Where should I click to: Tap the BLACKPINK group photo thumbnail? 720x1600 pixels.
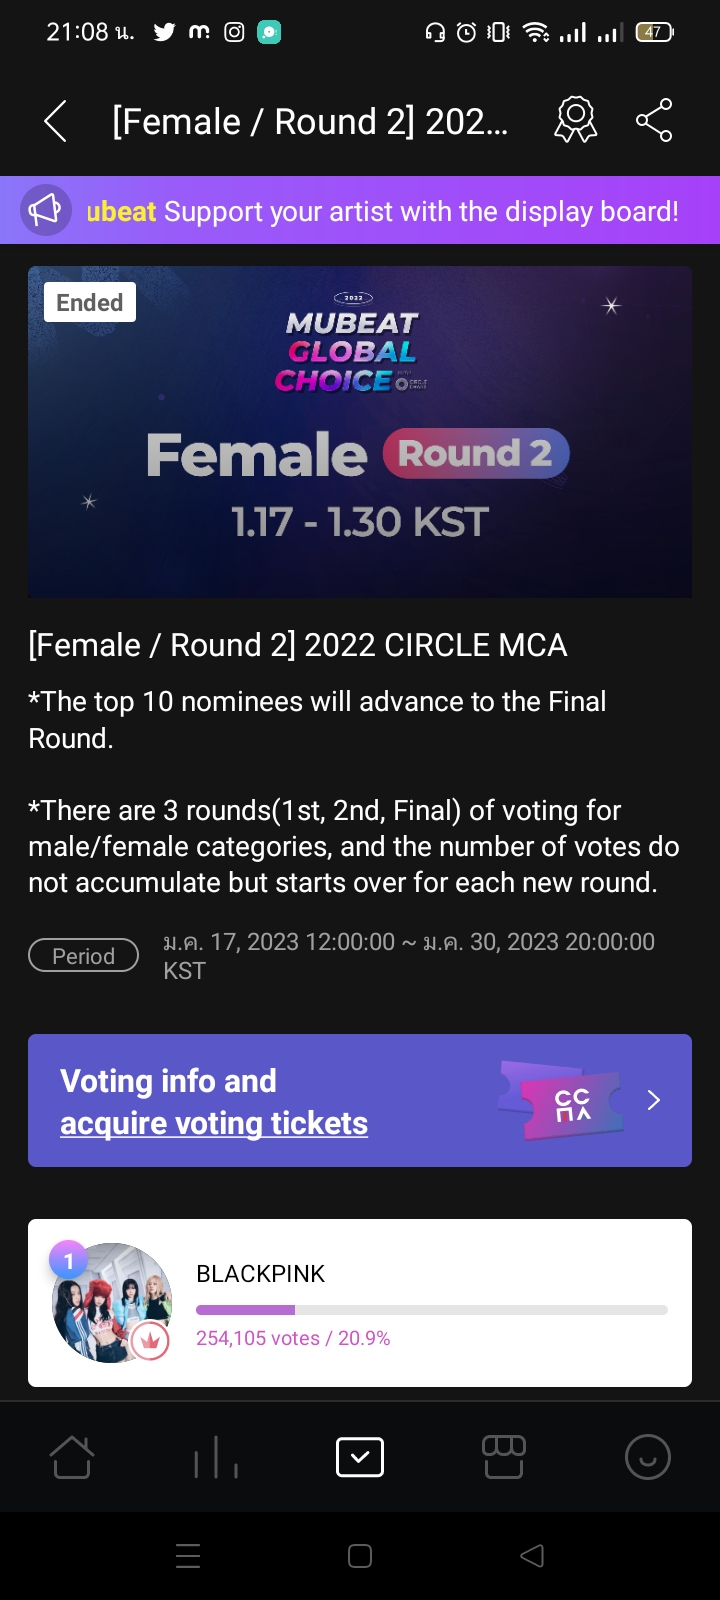point(112,1302)
